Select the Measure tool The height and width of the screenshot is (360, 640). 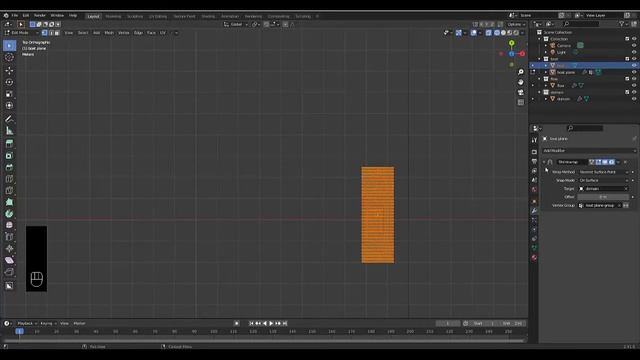point(9,131)
